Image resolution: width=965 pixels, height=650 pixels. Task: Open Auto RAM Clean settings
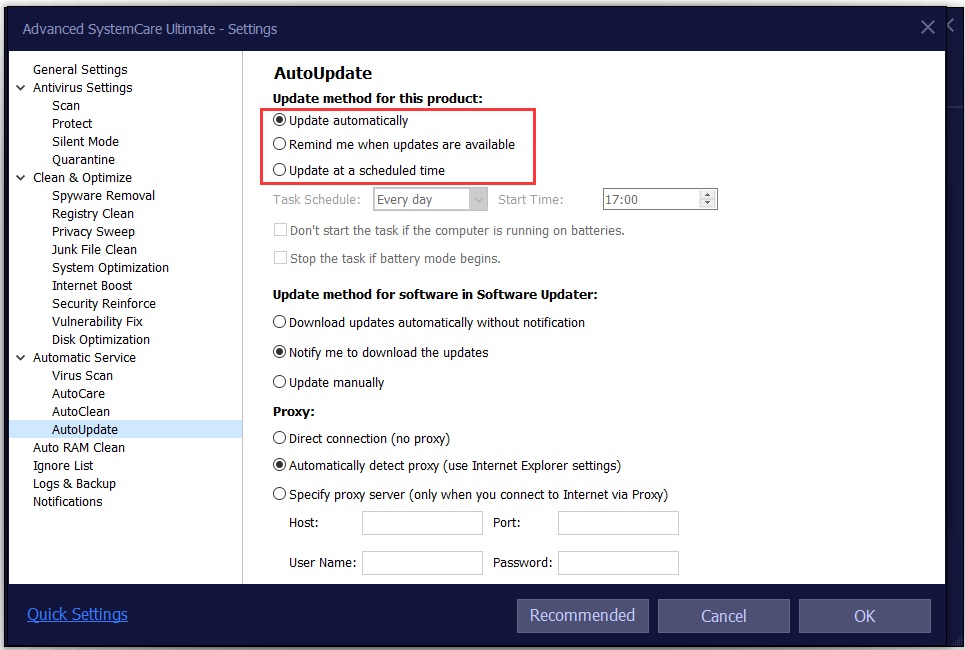(79, 447)
